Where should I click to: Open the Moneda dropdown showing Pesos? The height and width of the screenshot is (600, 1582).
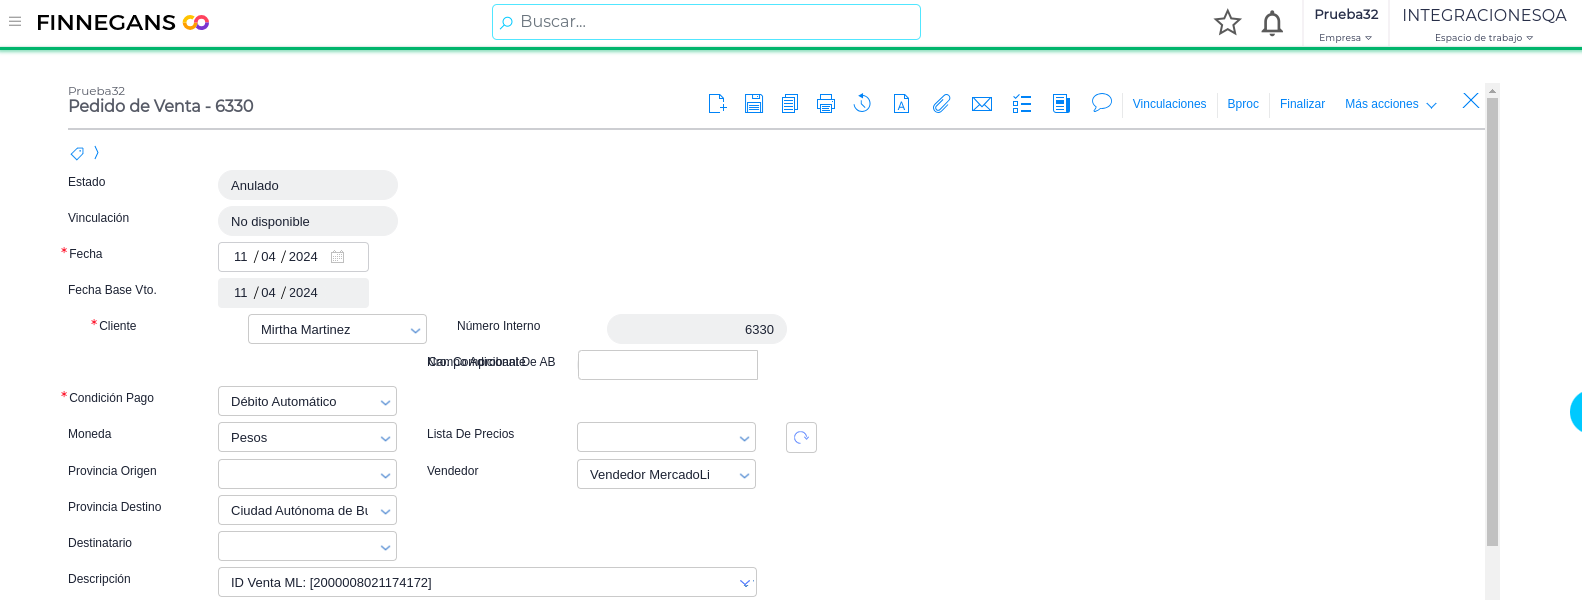tap(307, 437)
